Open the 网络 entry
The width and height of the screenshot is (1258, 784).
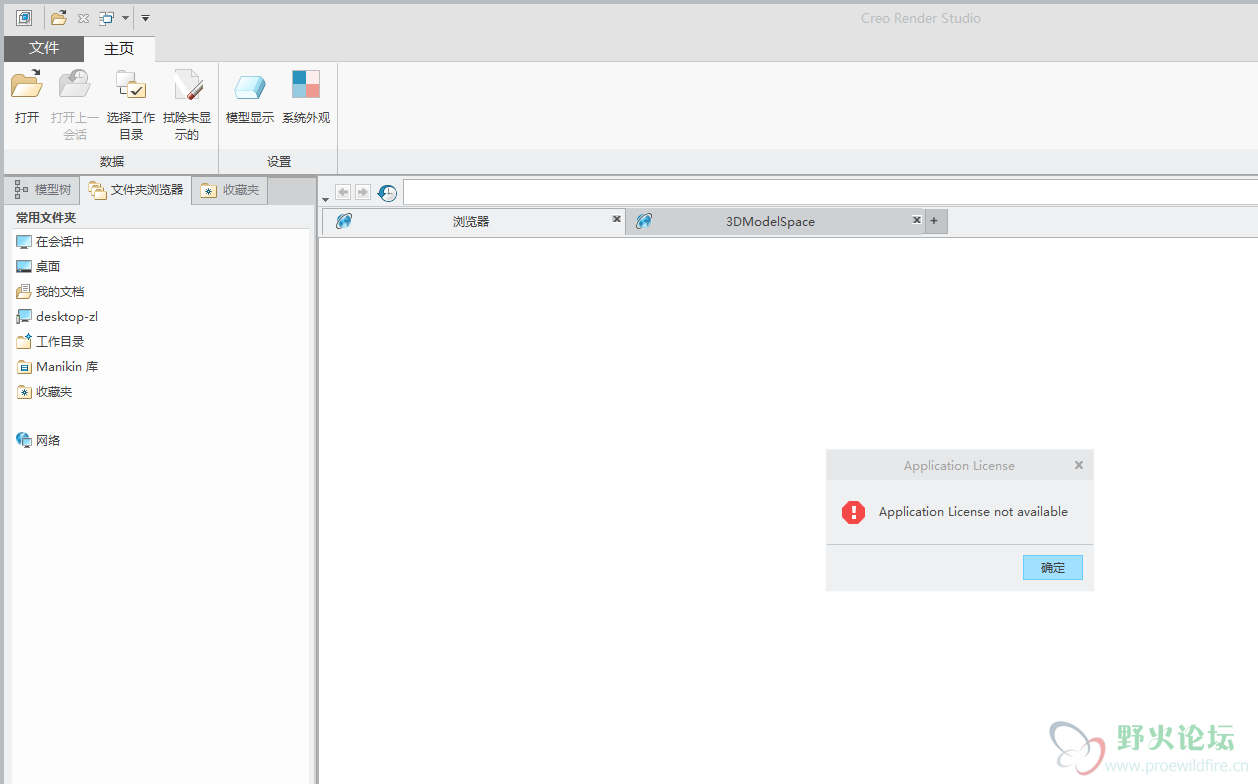coord(38,440)
